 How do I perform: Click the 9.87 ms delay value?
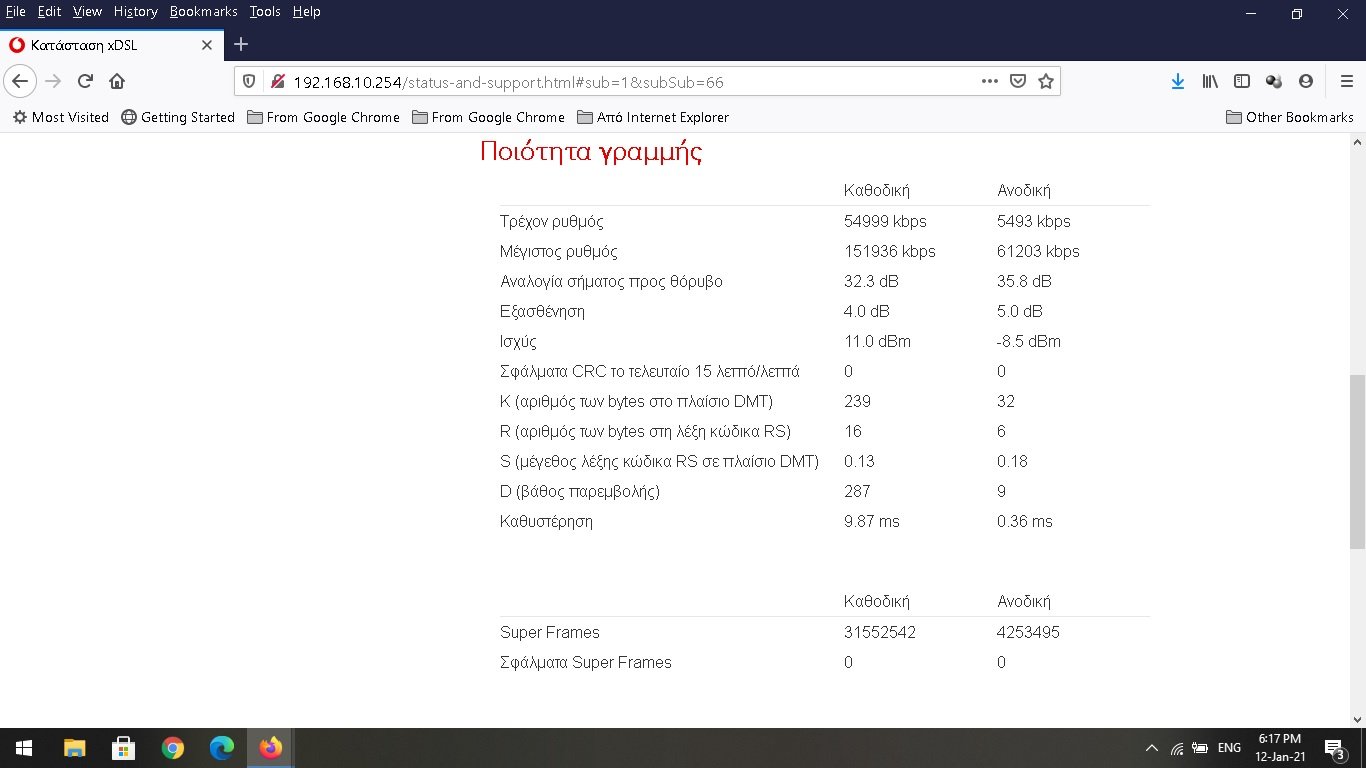click(872, 521)
